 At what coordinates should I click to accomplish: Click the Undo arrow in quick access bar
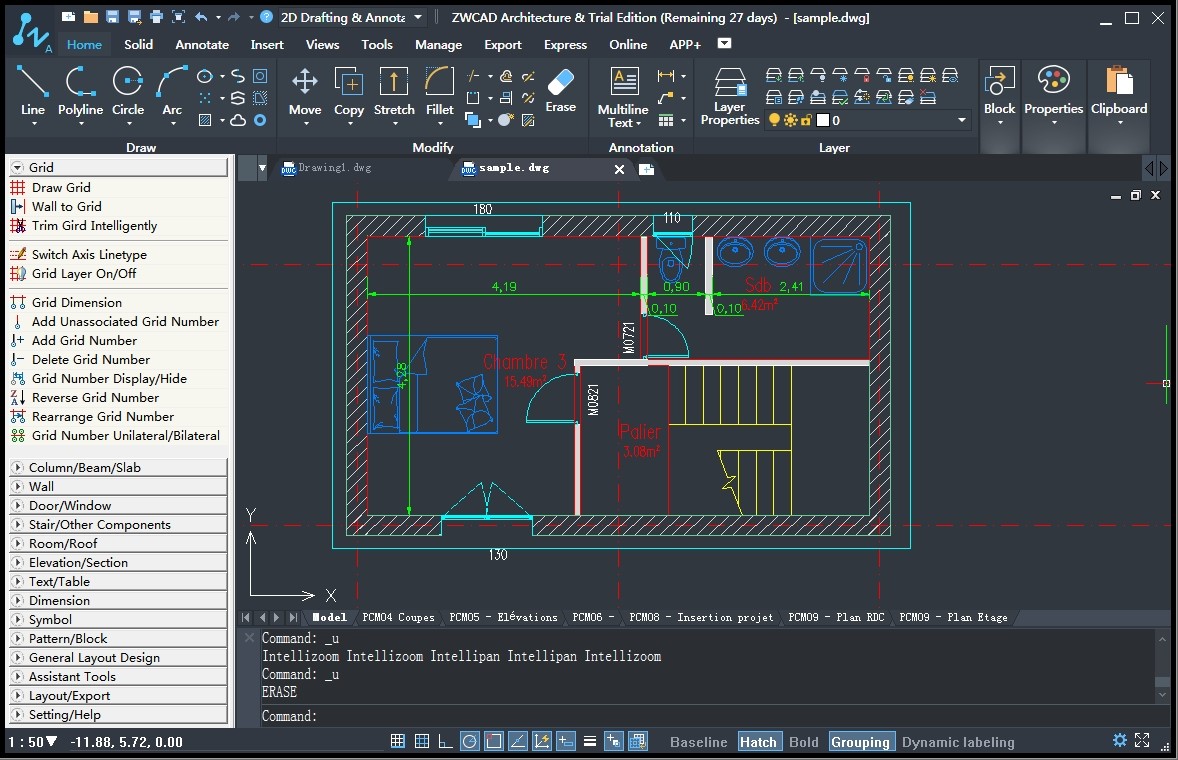tap(201, 17)
